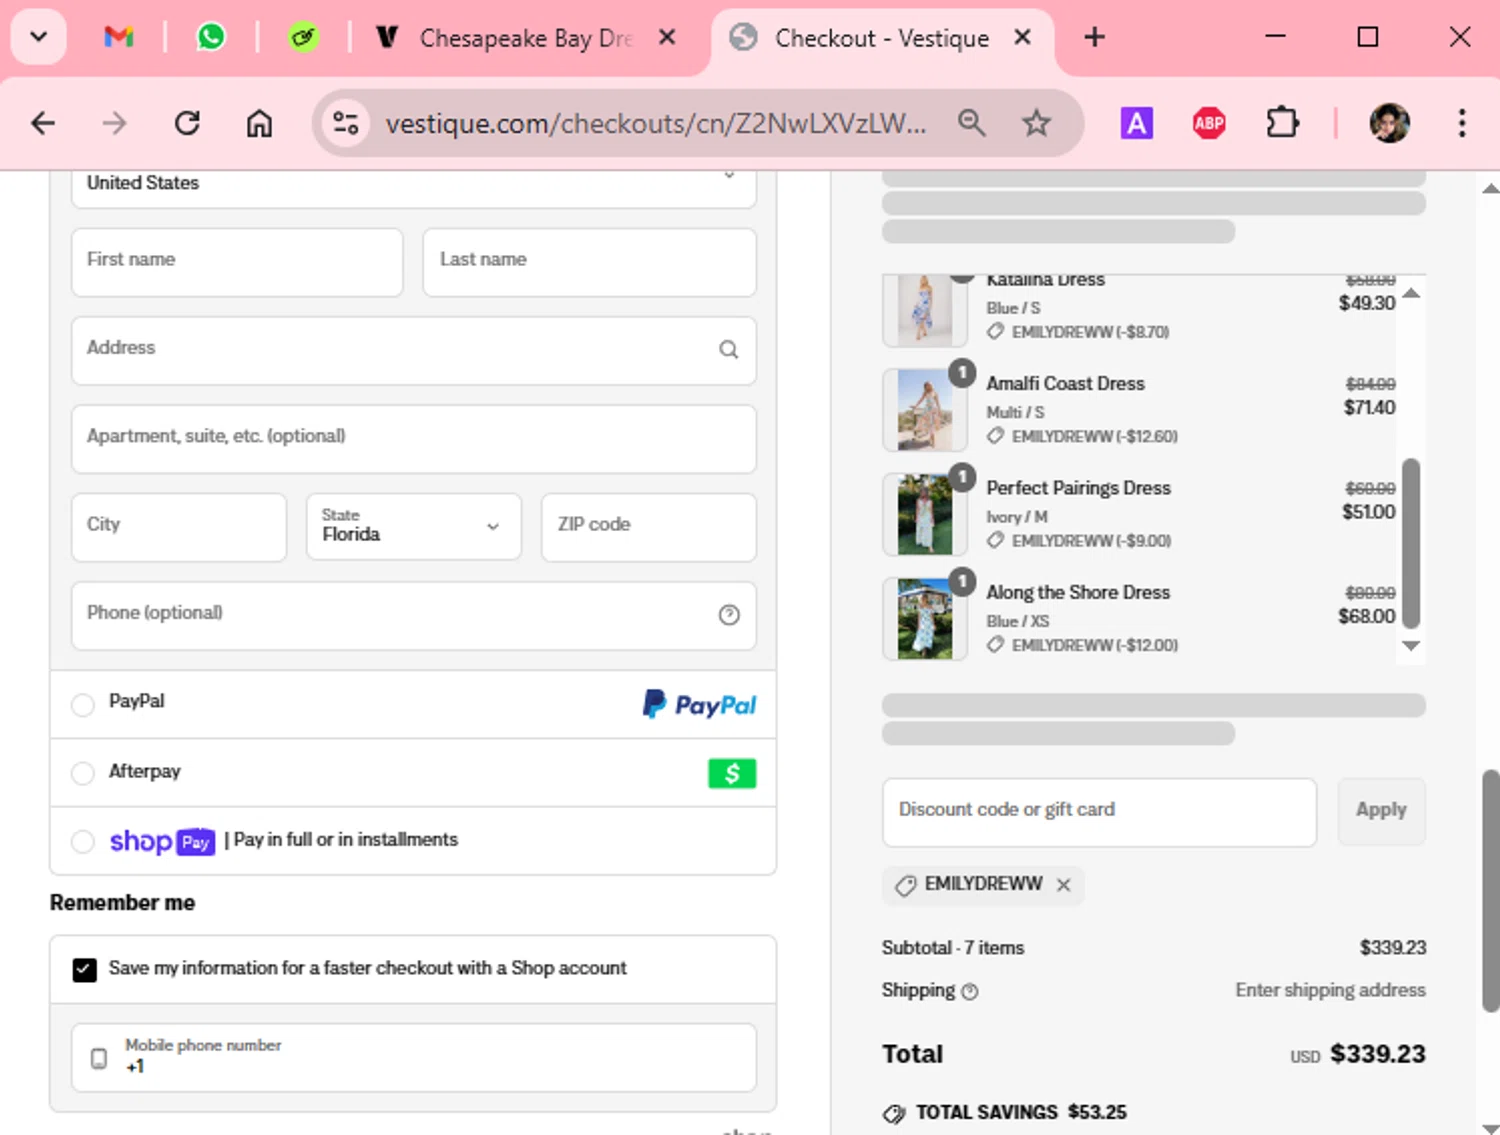Focus the Last name field
1500x1135 pixels.
(x=590, y=262)
